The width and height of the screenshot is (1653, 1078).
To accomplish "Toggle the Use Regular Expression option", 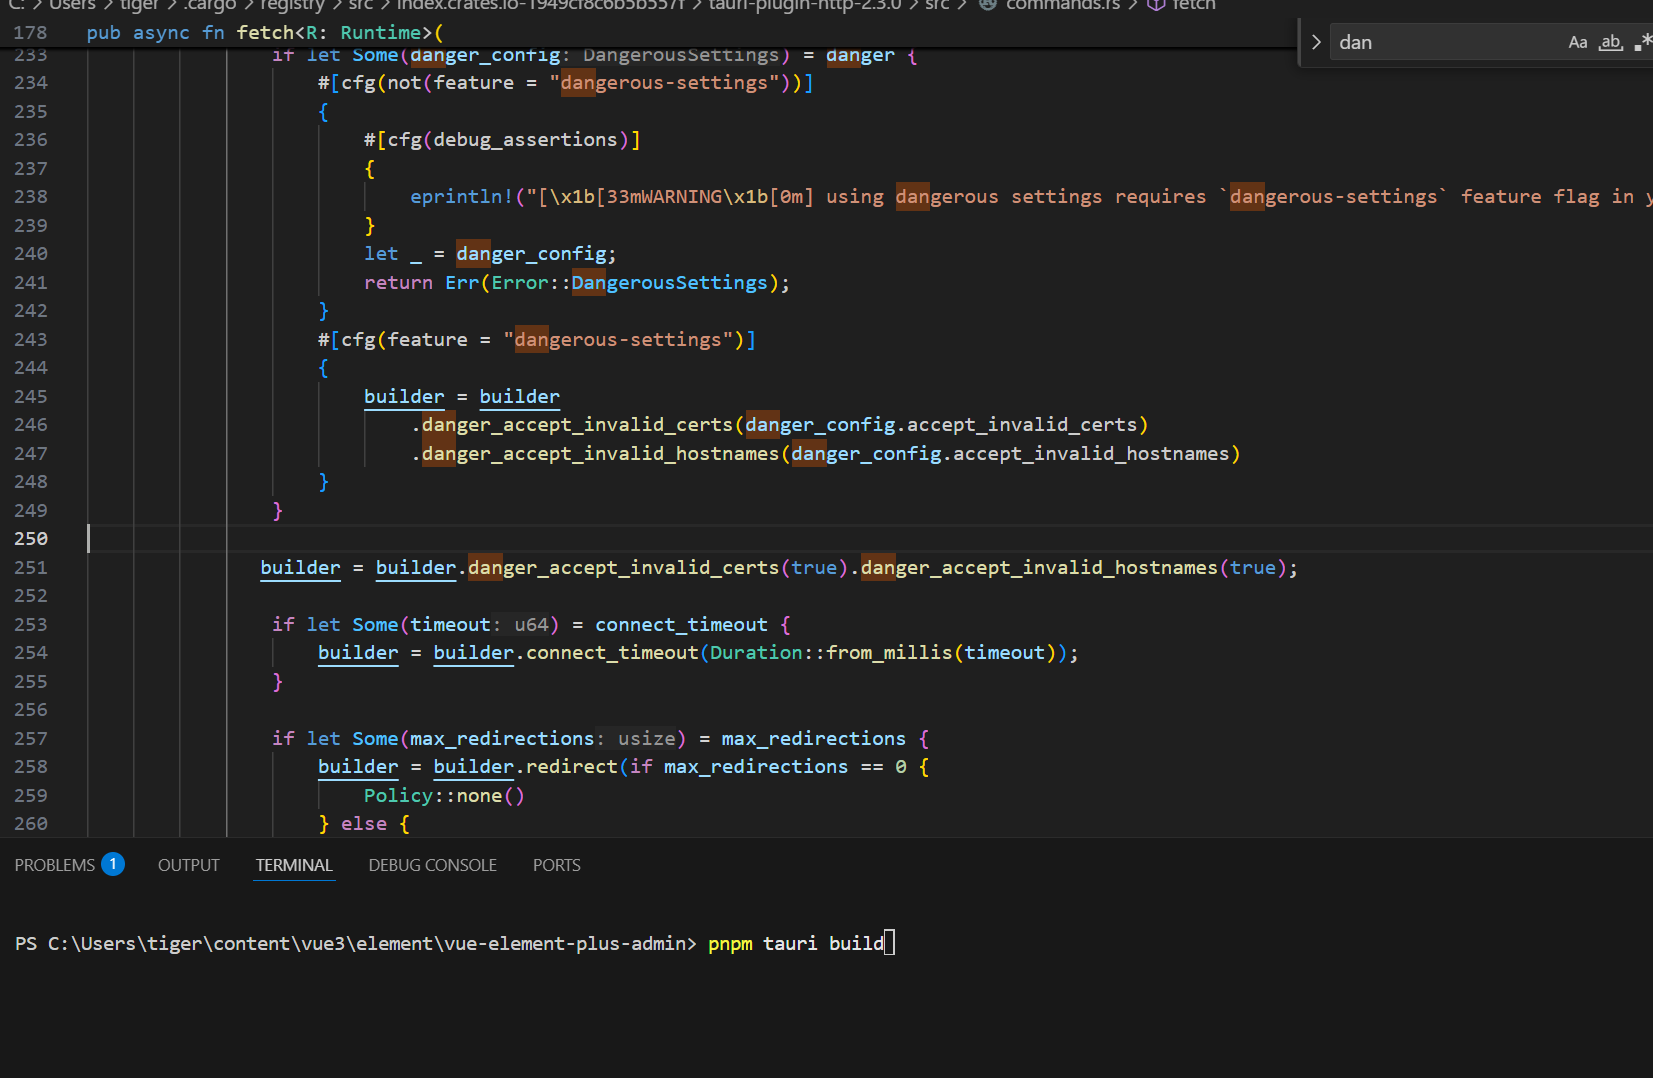I will pos(1642,42).
